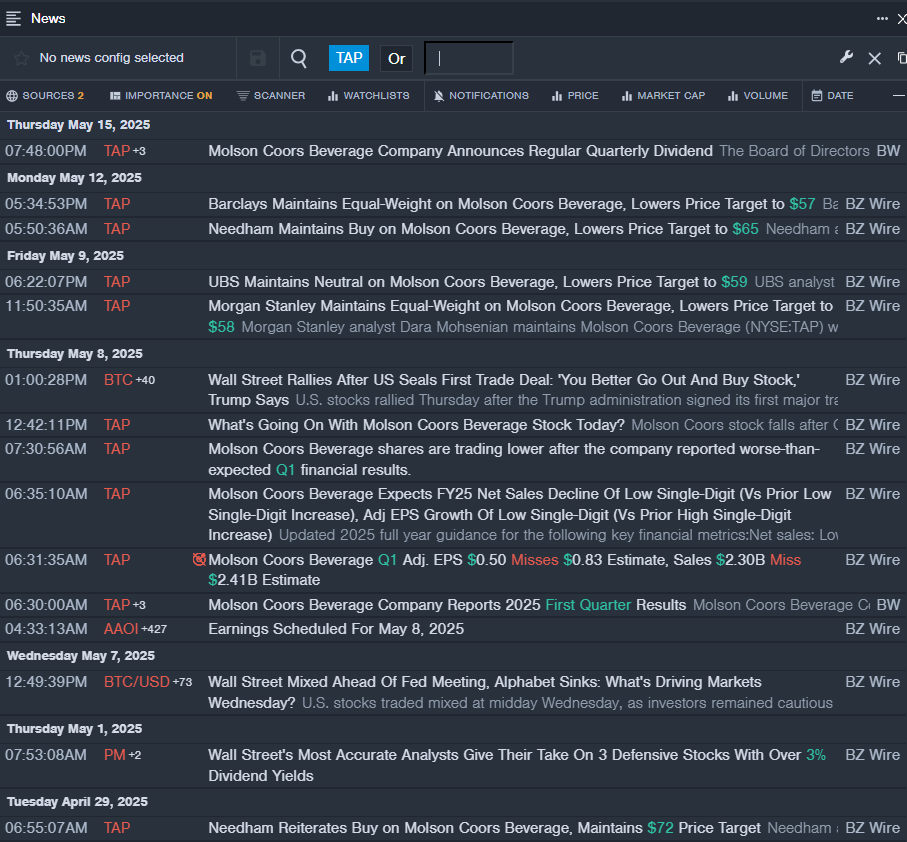
Task: Open the Morgan Stanley Maintains Equal-Weight headline
Action: tap(521, 316)
